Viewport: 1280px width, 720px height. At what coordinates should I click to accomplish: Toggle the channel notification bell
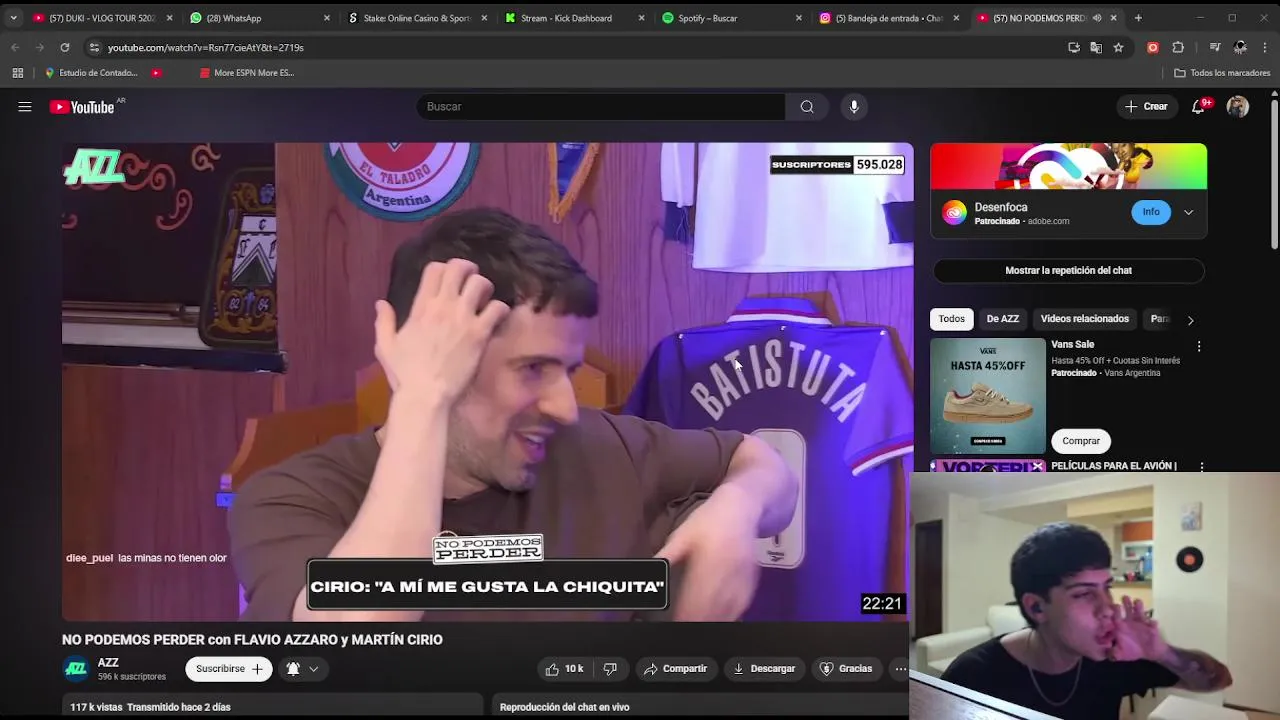click(293, 669)
